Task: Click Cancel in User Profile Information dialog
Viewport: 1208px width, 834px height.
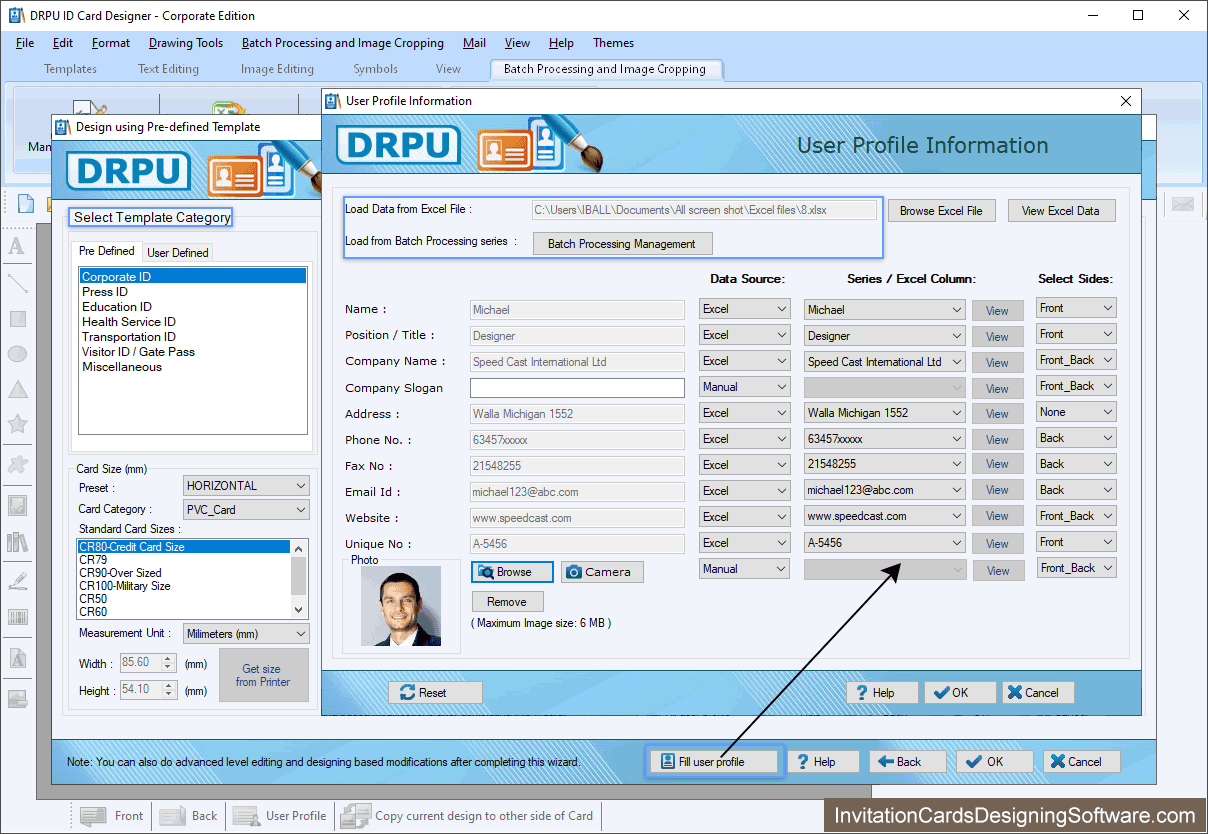Action: point(1039,692)
